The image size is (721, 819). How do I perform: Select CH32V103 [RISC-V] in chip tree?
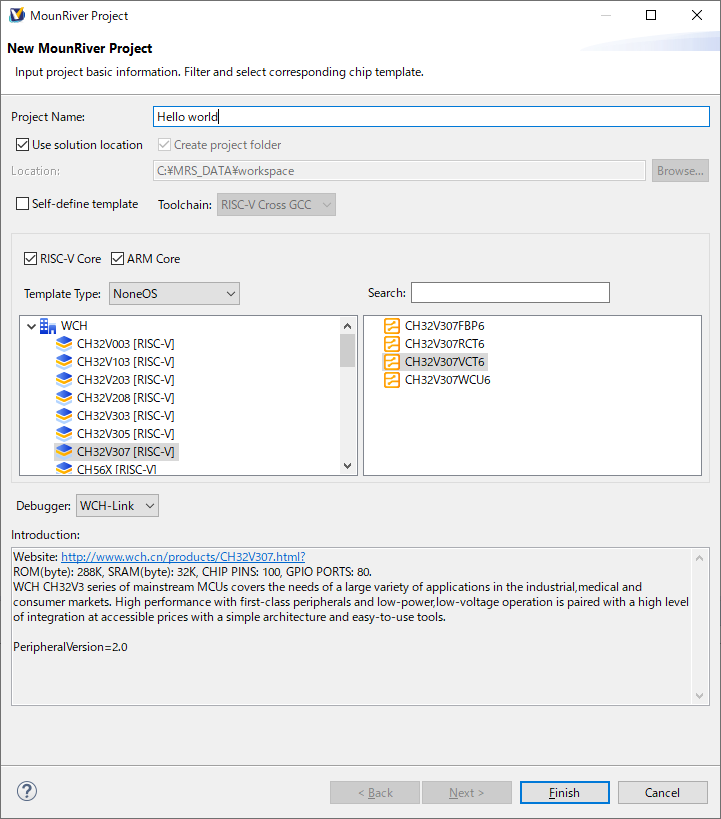pos(125,361)
